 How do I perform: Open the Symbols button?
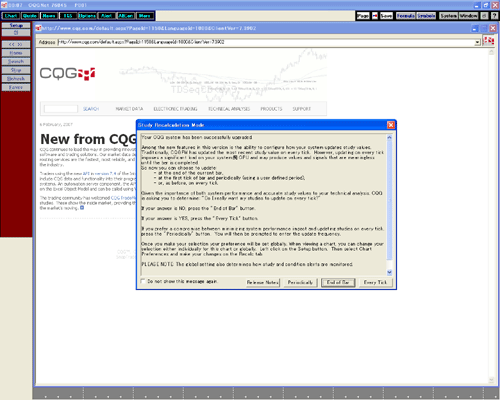426,16
